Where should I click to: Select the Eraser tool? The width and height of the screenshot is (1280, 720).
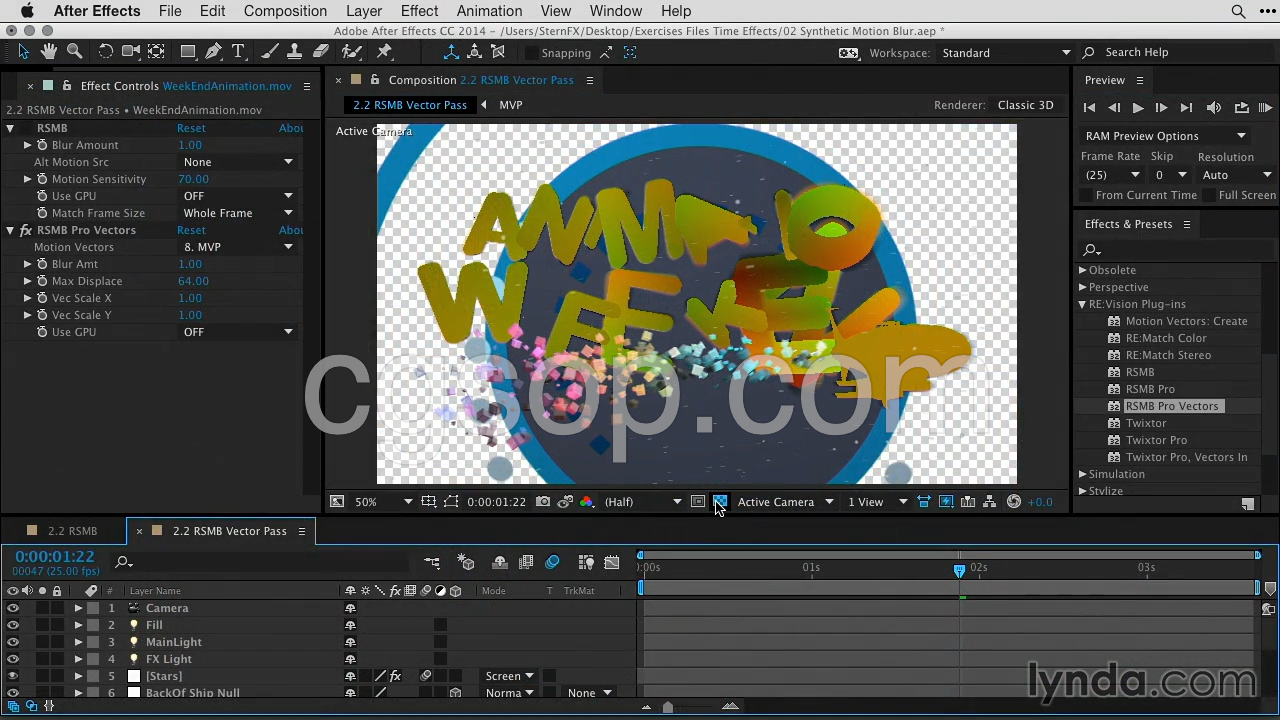321,52
